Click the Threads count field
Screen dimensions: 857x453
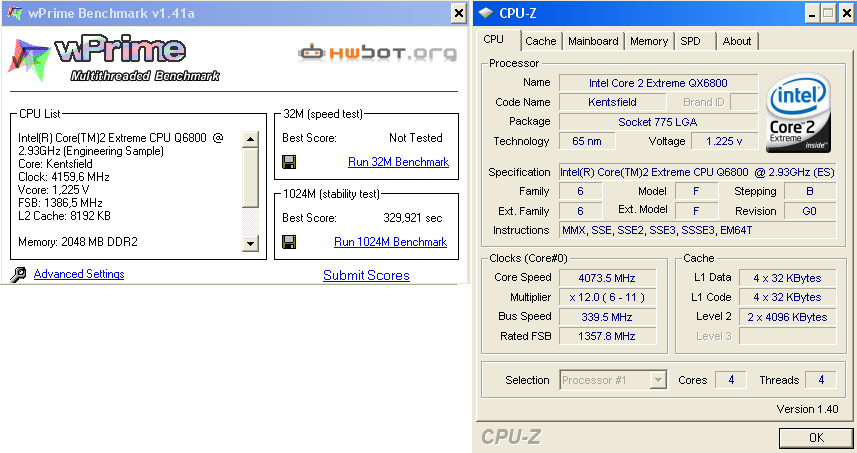pyautogui.click(x=821, y=380)
